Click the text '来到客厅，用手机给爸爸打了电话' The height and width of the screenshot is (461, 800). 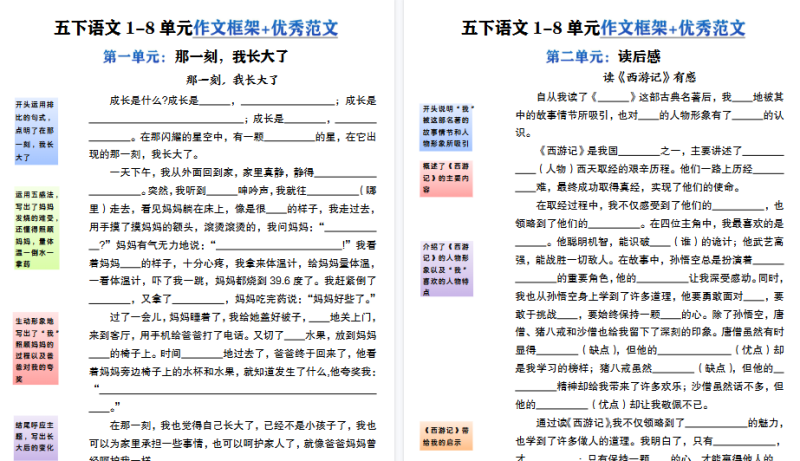tap(168, 335)
